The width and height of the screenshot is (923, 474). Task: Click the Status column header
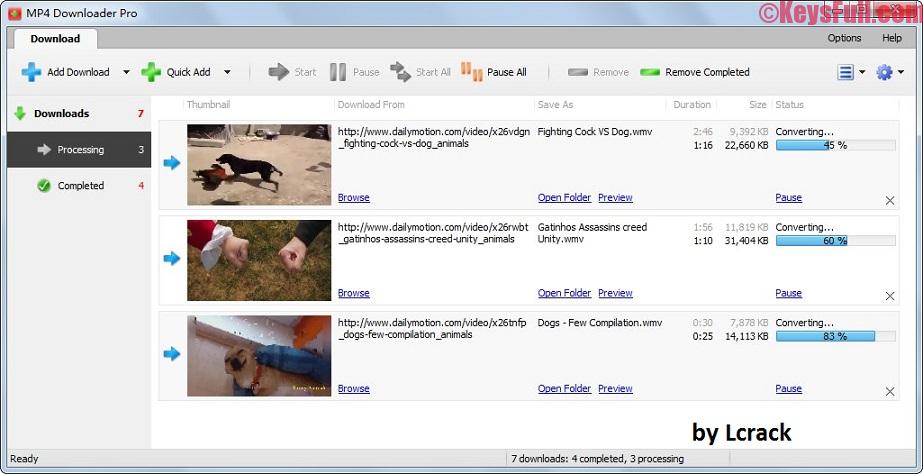[x=789, y=105]
